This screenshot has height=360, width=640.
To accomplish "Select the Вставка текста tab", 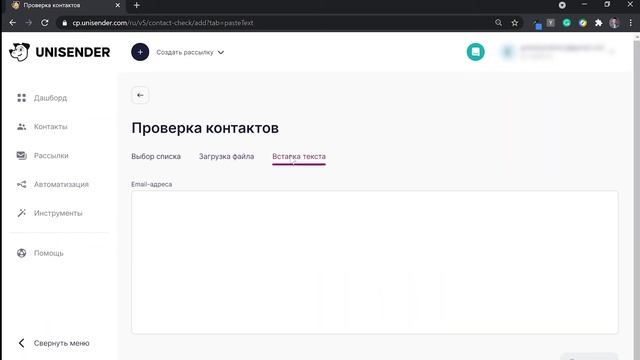I will [299, 156].
